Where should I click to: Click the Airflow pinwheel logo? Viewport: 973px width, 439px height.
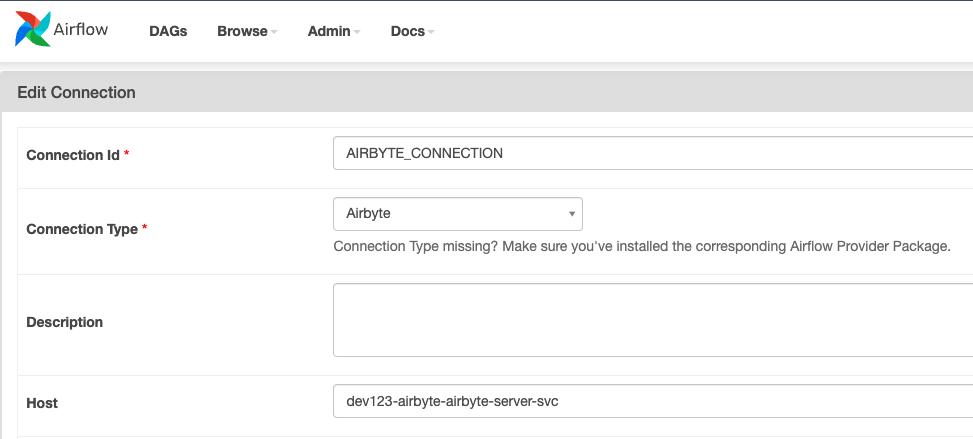coord(32,29)
